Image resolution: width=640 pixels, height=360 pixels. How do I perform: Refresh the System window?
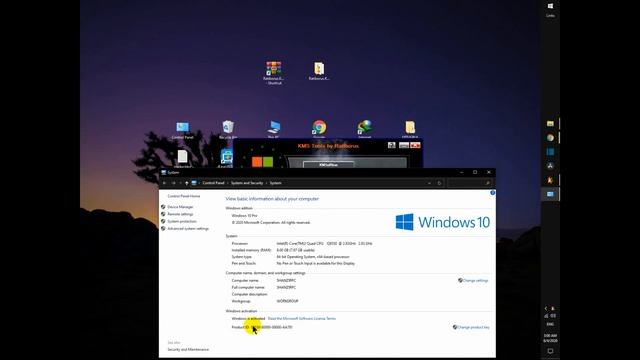[440, 183]
